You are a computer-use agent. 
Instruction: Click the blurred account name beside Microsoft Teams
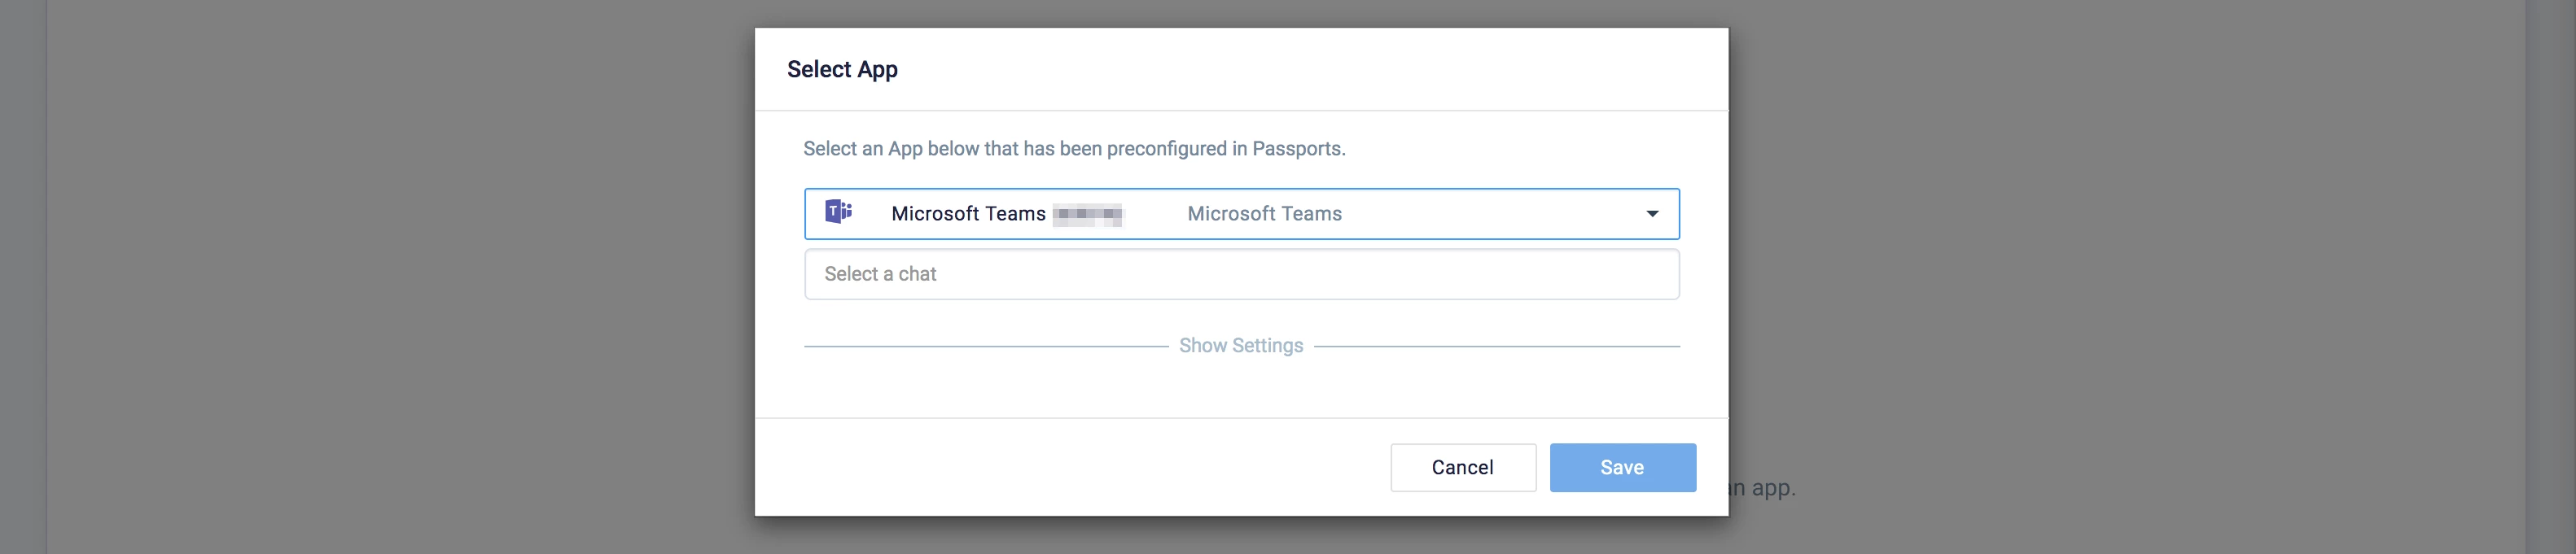coord(1088,214)
